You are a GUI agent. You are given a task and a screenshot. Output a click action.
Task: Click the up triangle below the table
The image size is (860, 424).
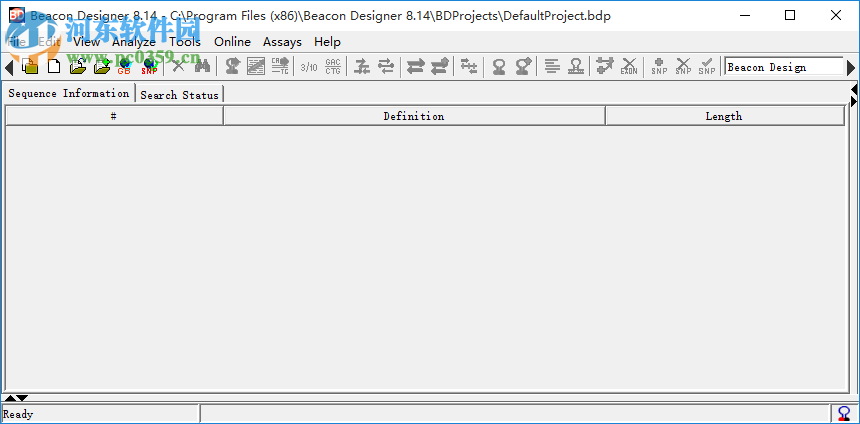pyautogui.click(x=10, y=398)
